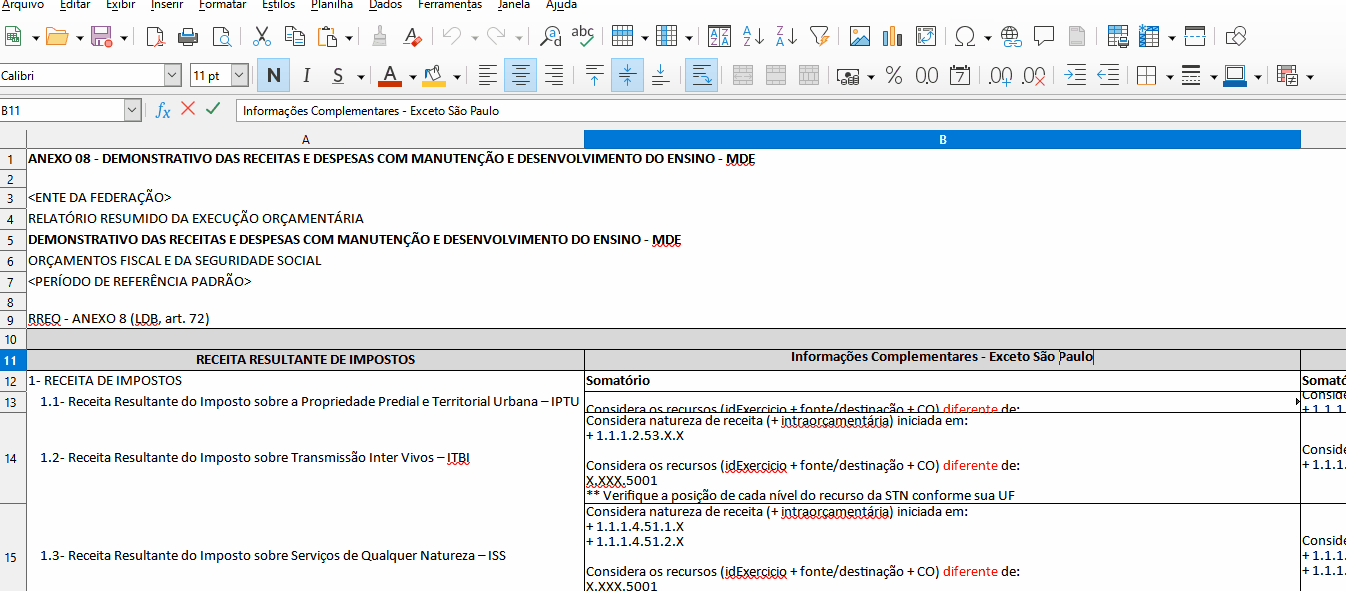Insert an image via toolbar icon
1346x591 pixels.
click(x=860, y=37)
